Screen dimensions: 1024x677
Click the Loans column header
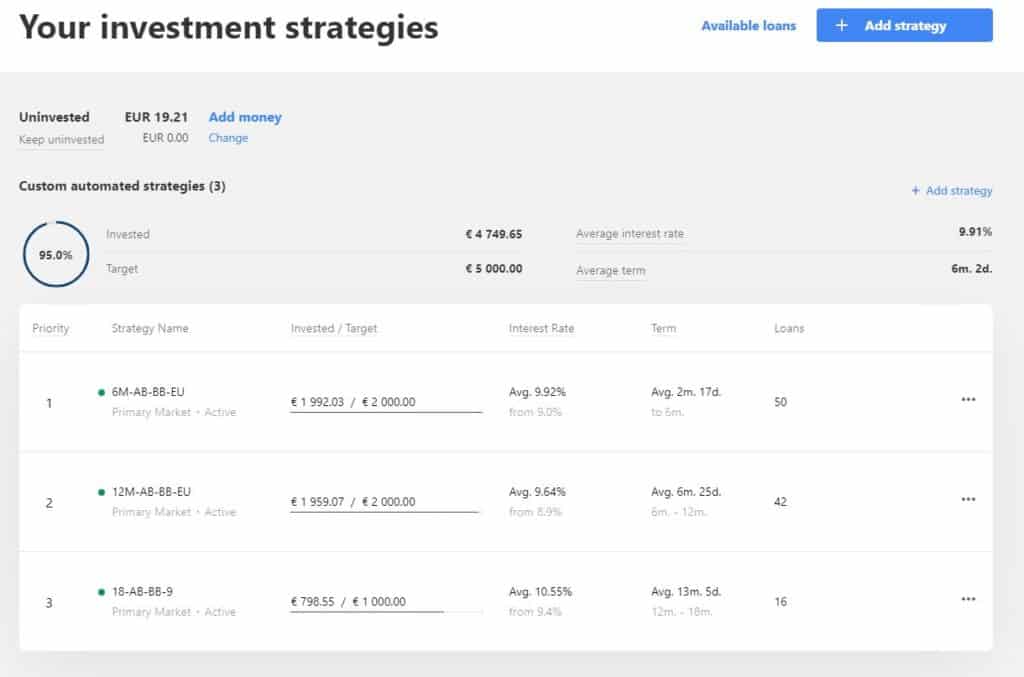[789, 328]
